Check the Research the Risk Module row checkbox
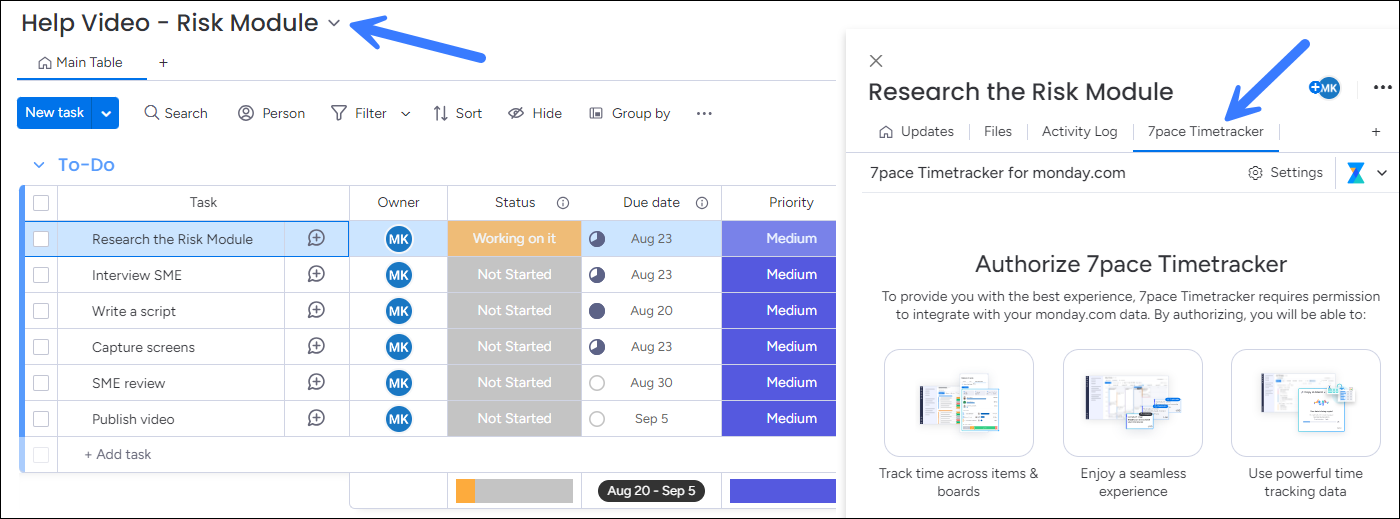Screen dimensions: 1400x519 (x=41, y=239)
